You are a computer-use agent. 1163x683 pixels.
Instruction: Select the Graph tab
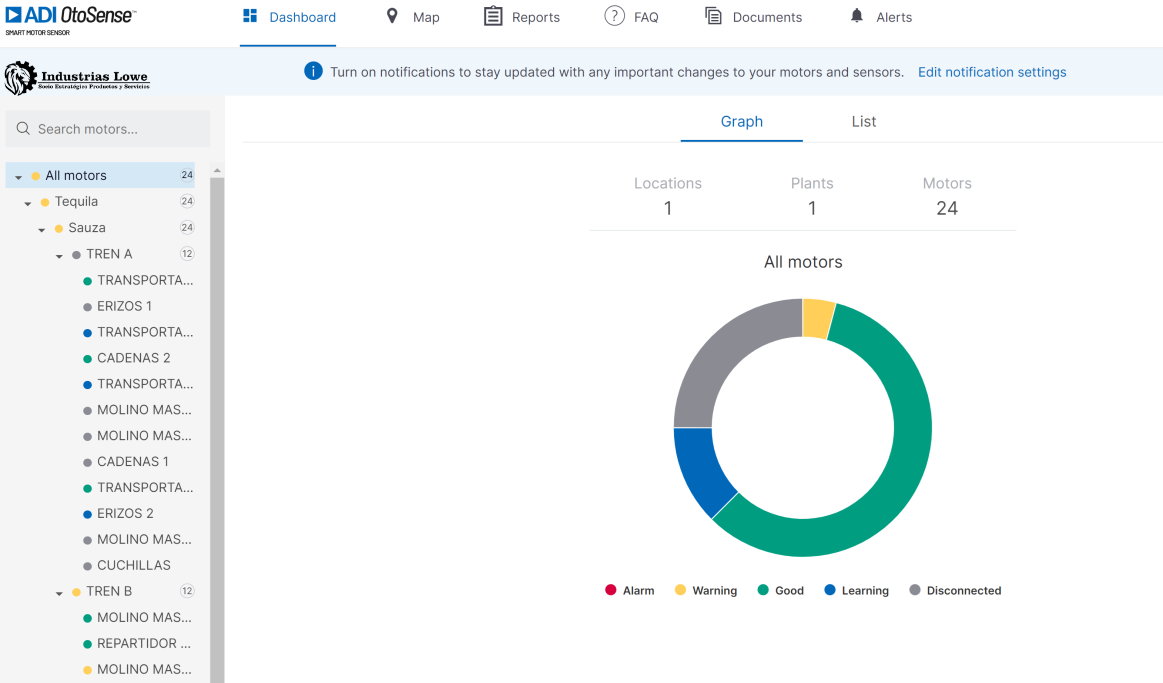click(x=741, y=122)
